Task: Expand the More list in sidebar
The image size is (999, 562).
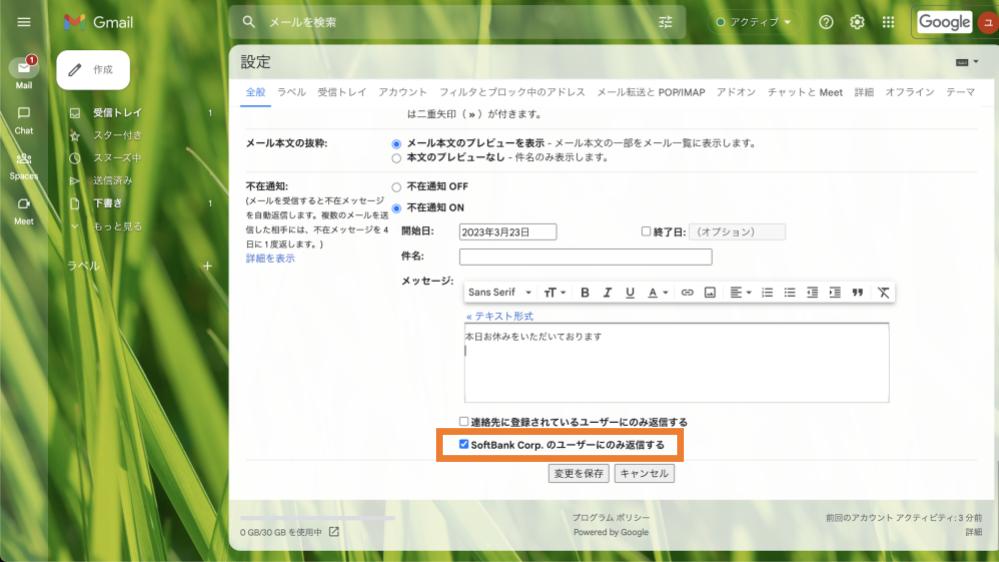Action: (x=117, y=226)
